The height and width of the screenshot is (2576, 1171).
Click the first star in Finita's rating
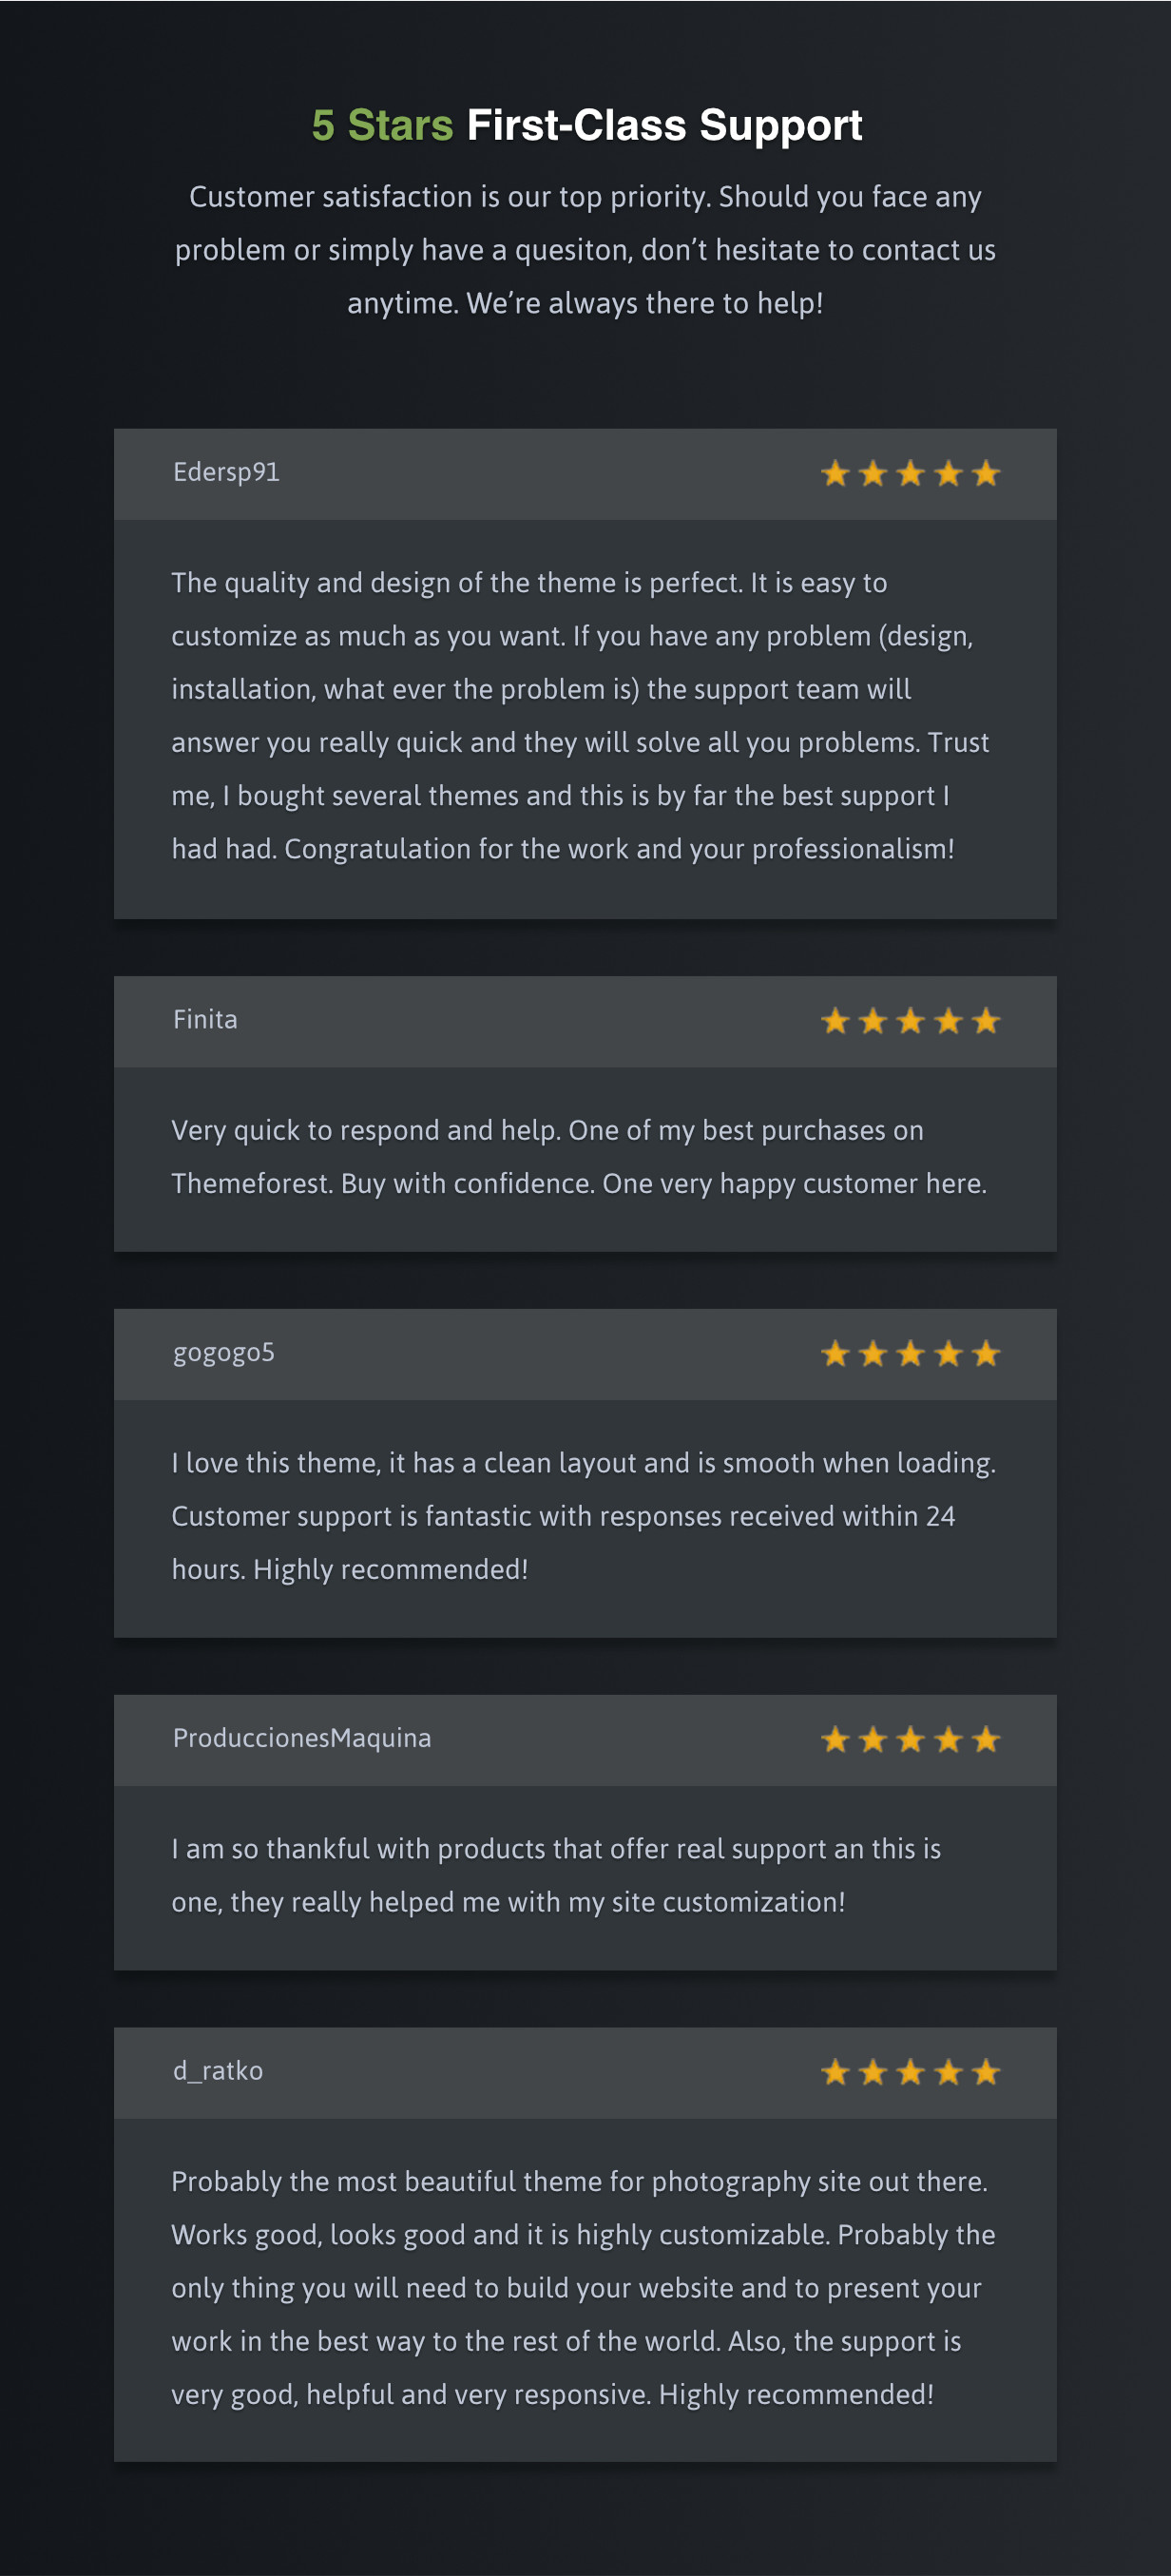pos(835,1021)
